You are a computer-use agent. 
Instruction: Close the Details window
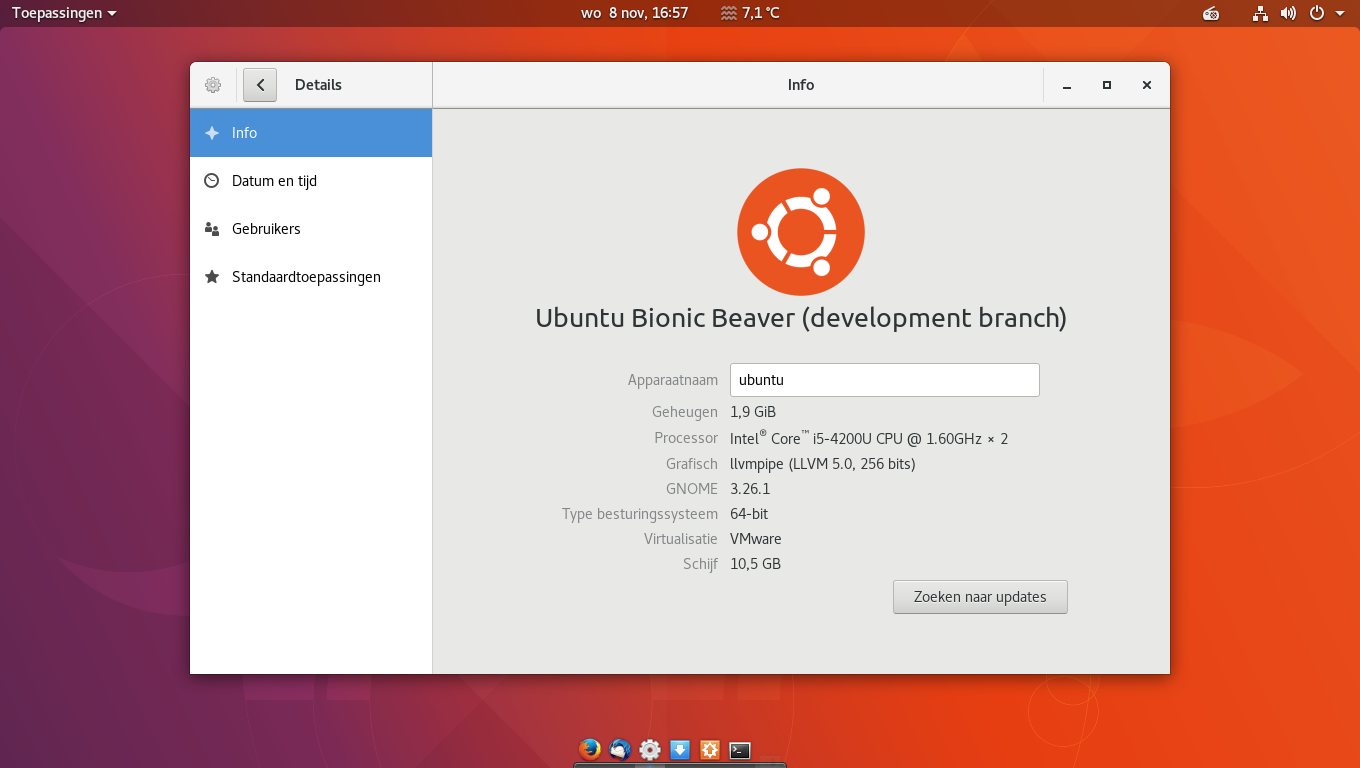point(1147,85)
